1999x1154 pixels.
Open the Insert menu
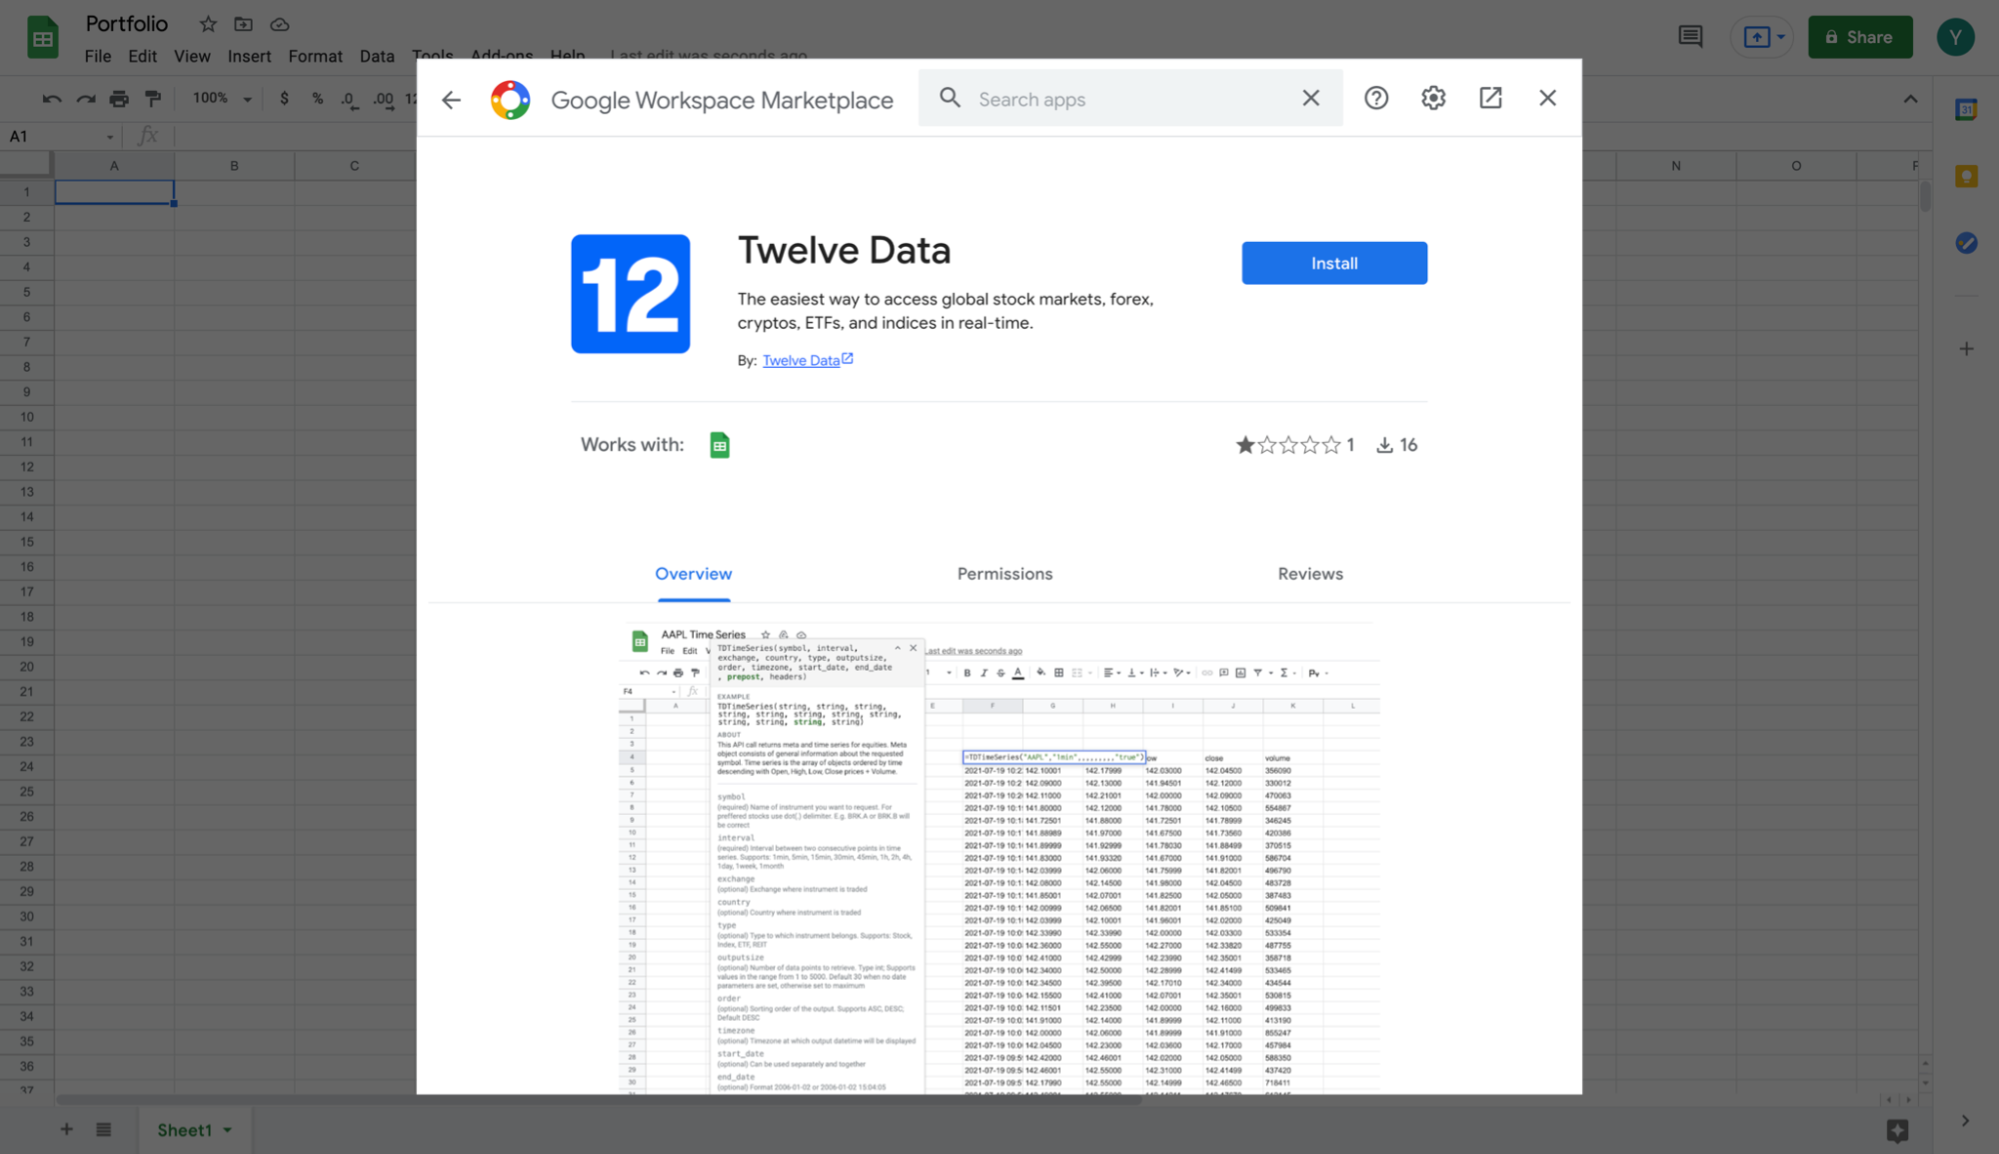click(x=249, y=56)
